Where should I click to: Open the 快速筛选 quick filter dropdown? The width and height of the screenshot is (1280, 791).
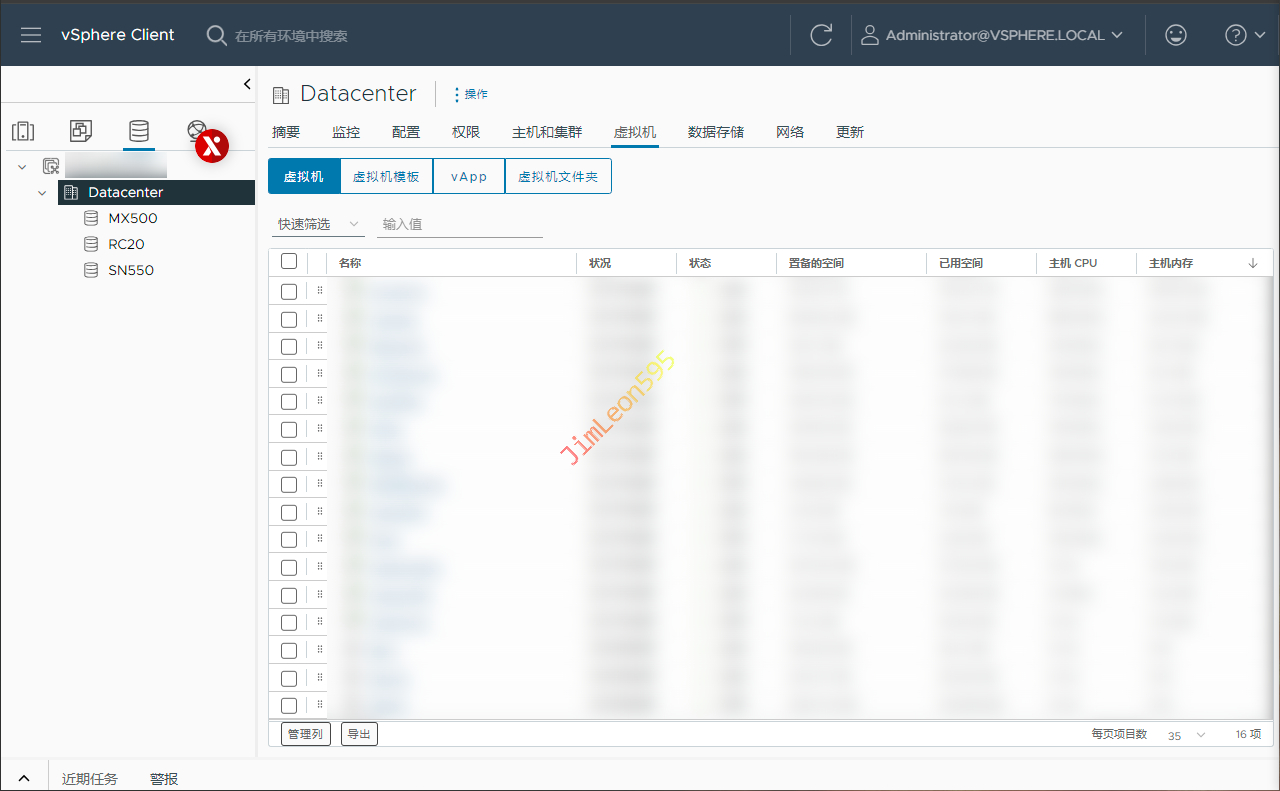(x=319, y=225)
